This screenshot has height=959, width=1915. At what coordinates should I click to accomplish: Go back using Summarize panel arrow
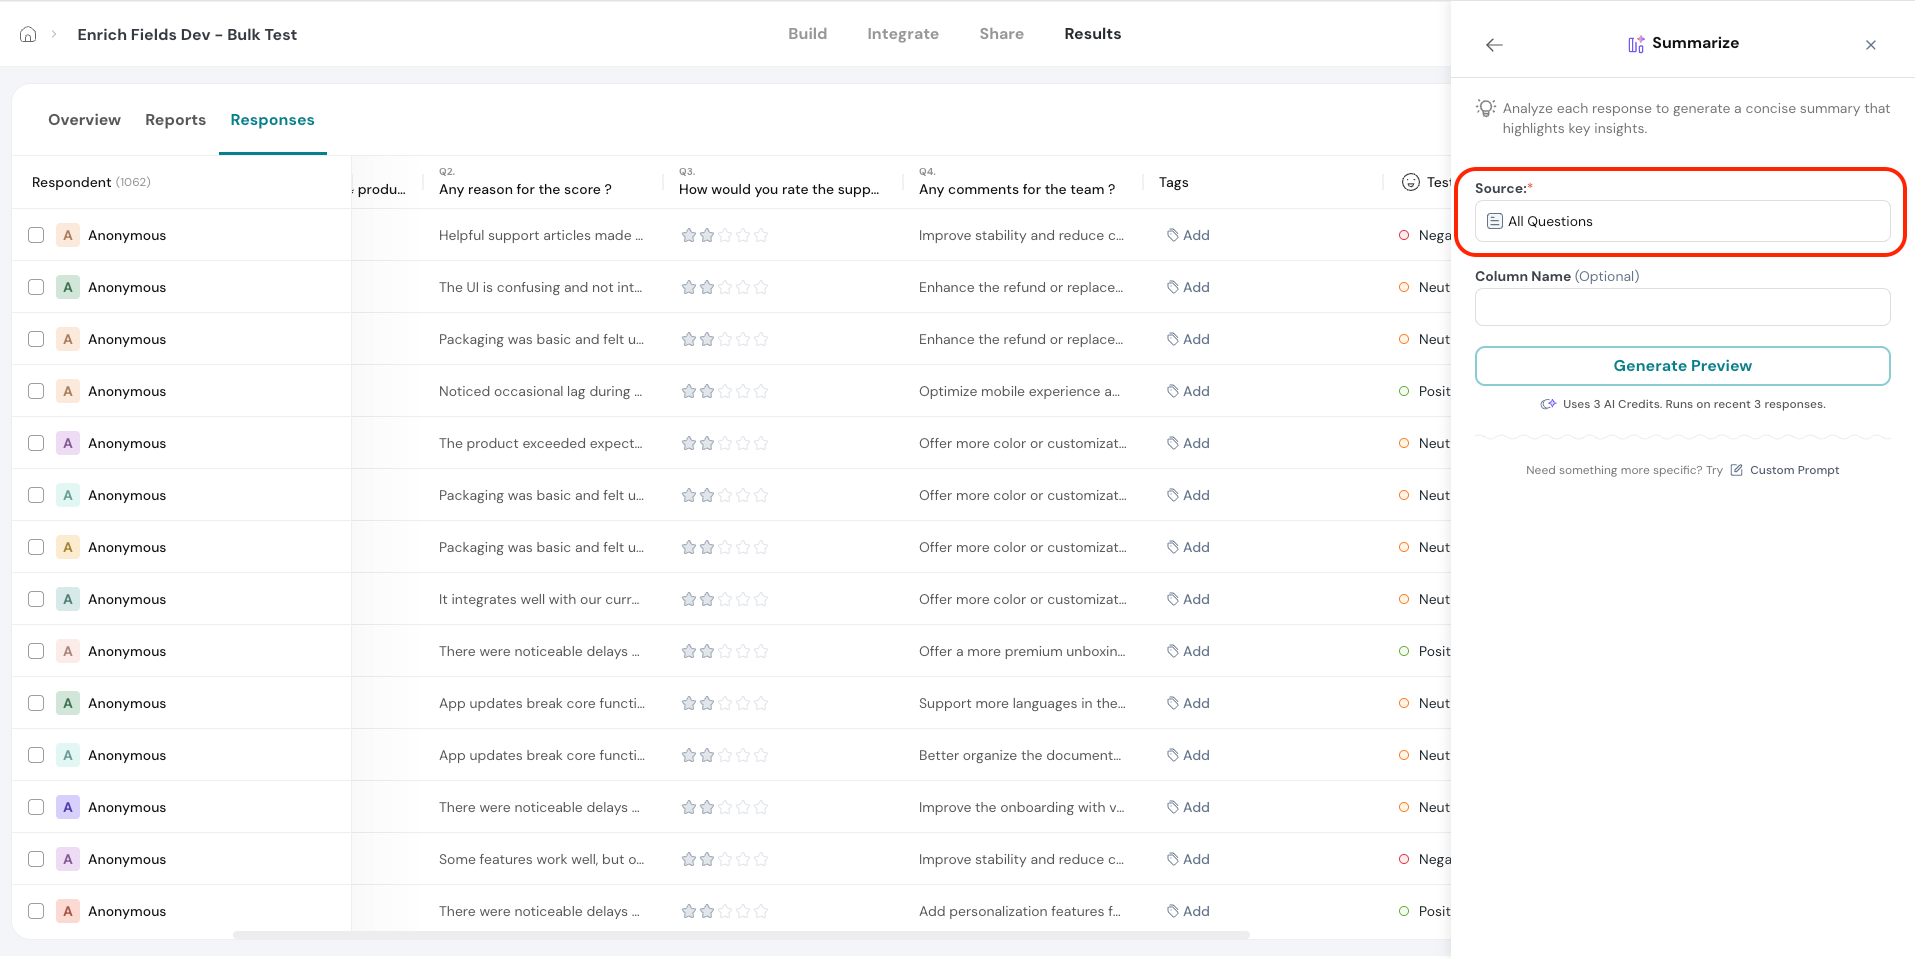pyautogui.click(x=1494, y=45)
